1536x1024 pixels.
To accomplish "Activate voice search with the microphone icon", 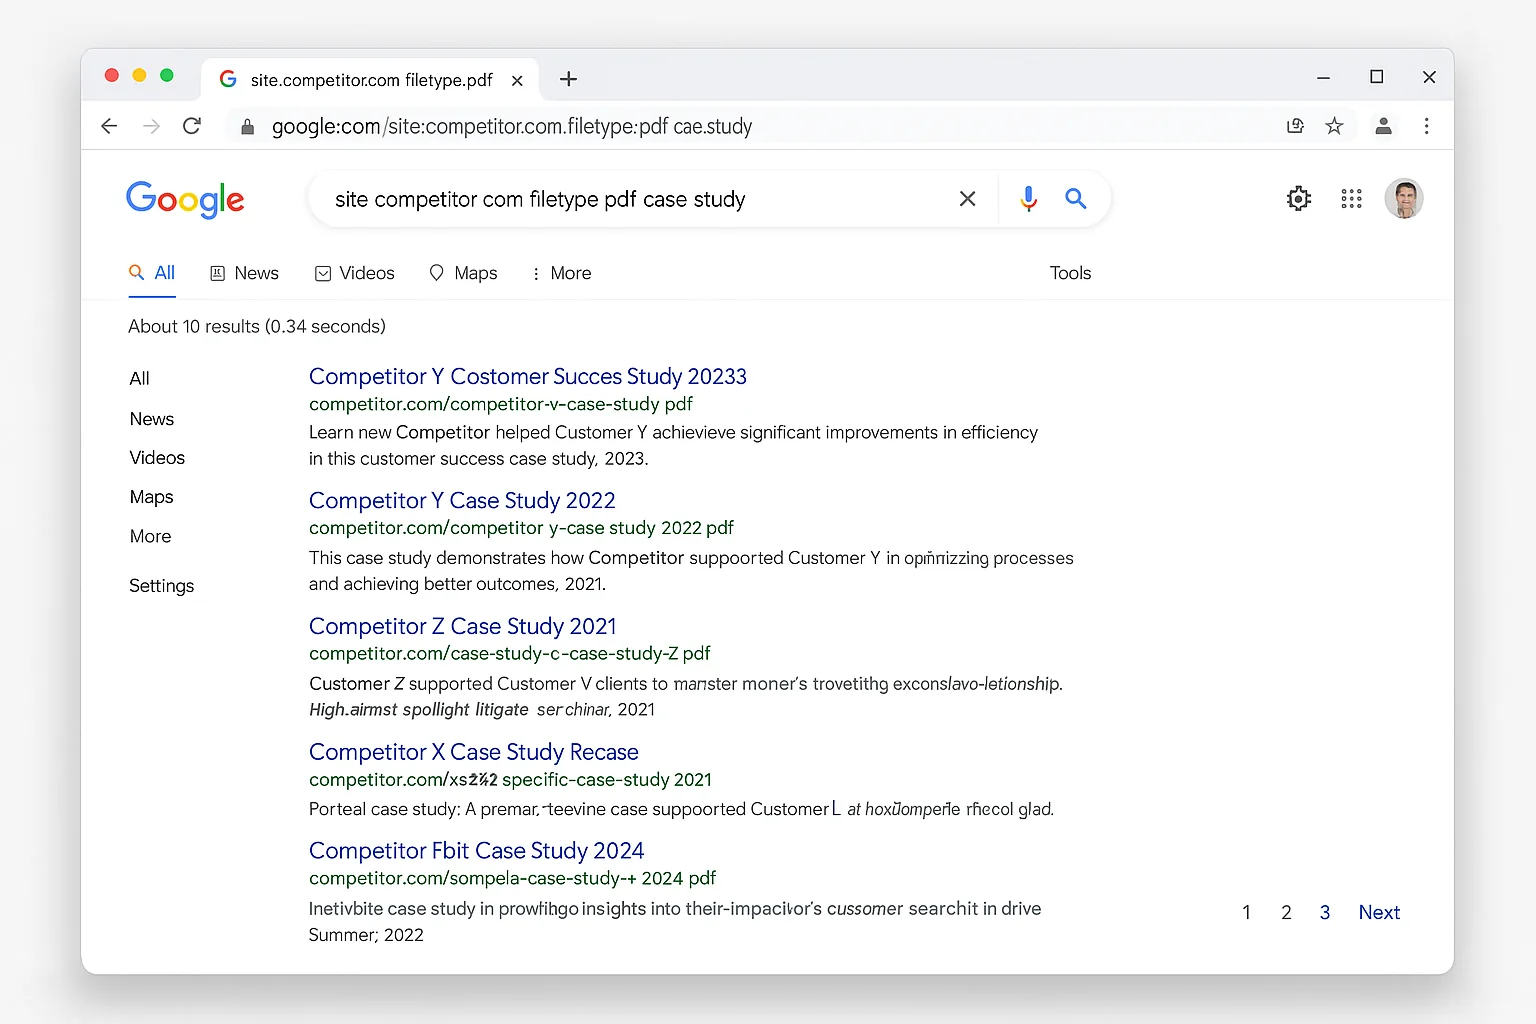I will (x=1028, y=198).
